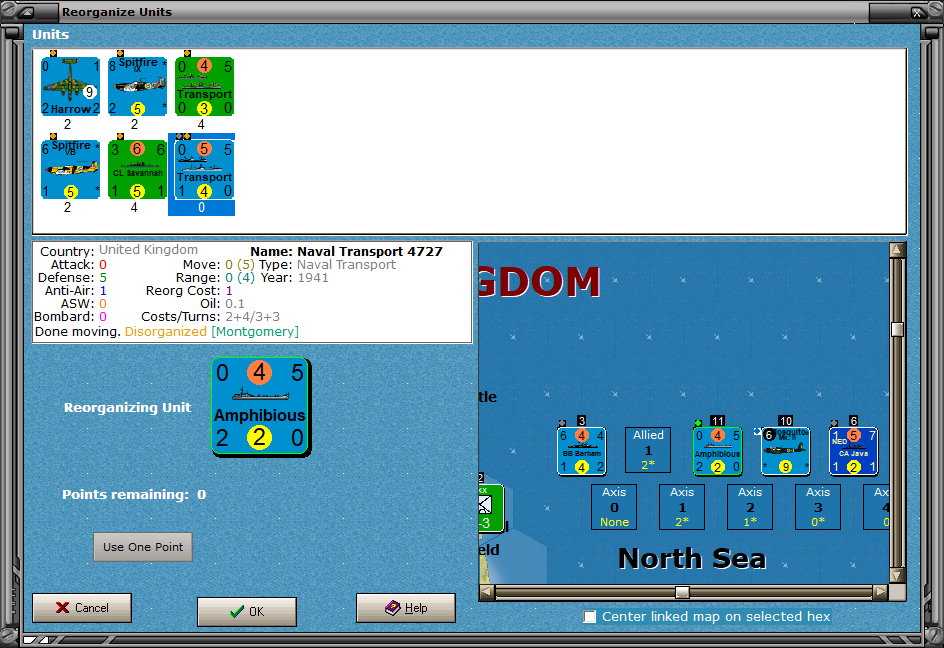Click the BB Barham battleship on the map

(581, 451)
